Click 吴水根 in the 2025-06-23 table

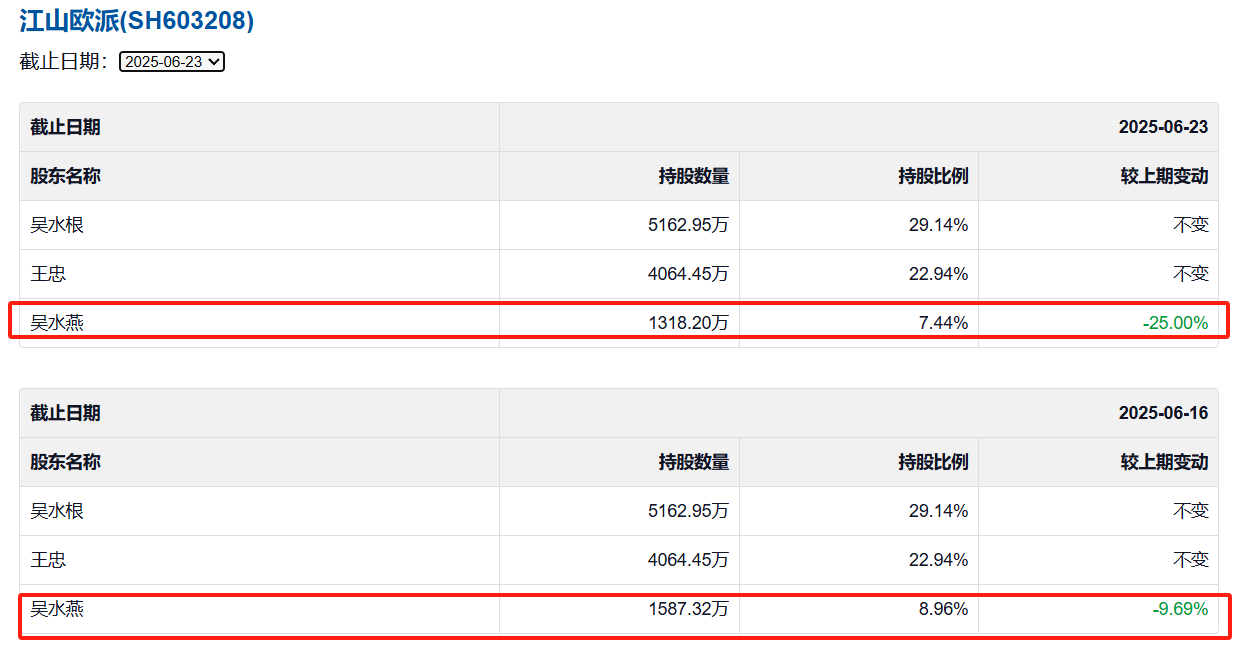[x=57, y=225]
